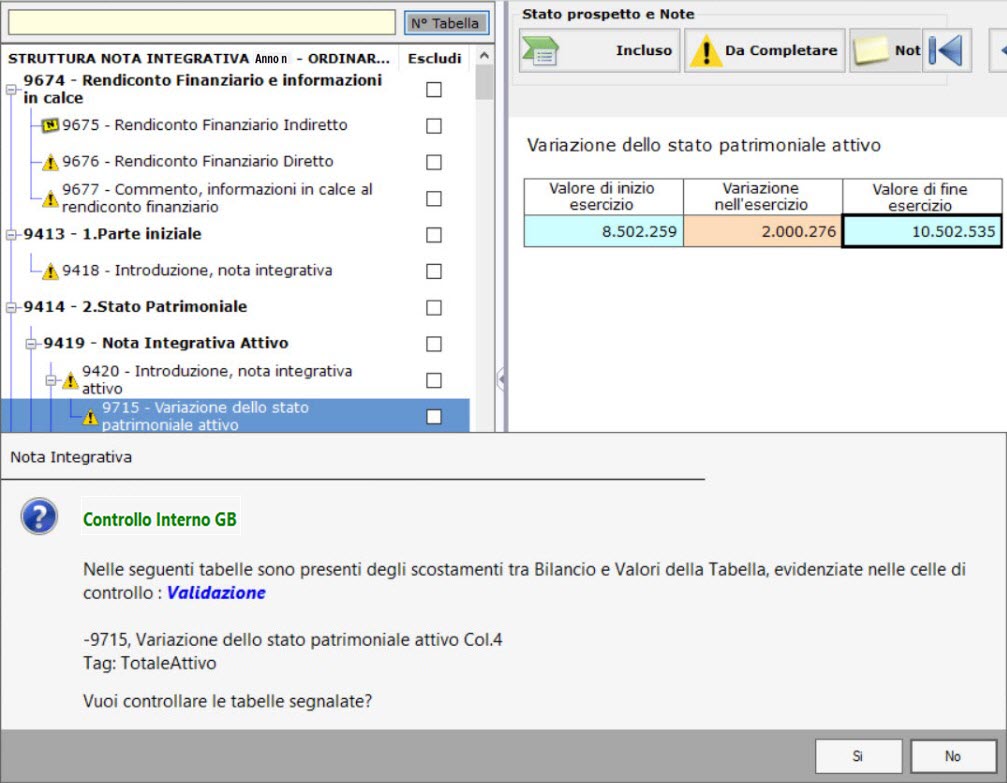Tick Escludi checkbox for 9676 Rendiconto Diretto
1007x783 pixels.
pyautogui.click(x=434, y=162)
